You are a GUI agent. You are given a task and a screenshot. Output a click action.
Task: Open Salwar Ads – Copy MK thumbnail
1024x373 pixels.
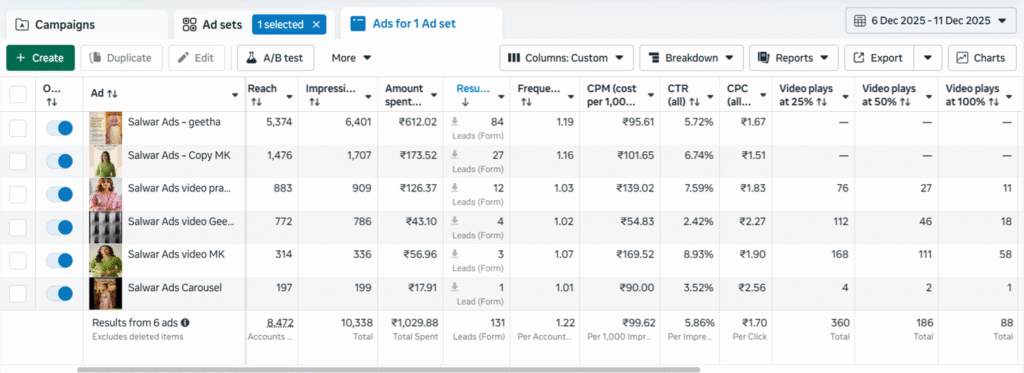(106, 161)
